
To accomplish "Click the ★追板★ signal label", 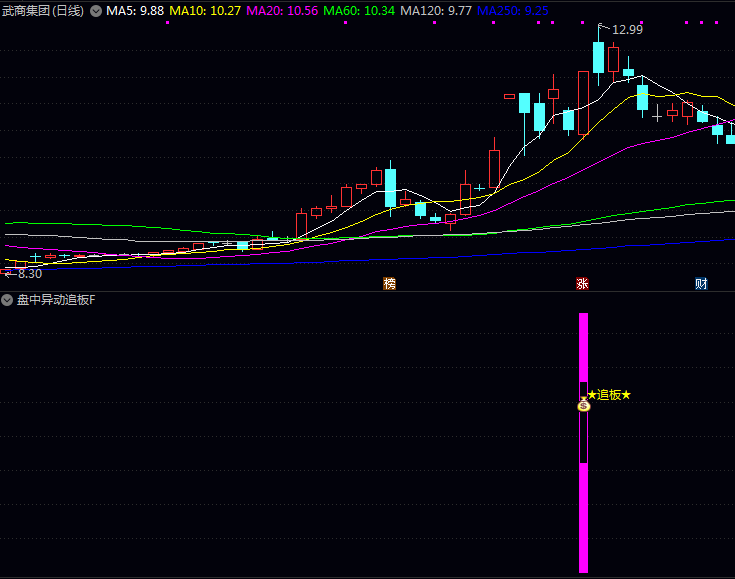I will tap(609, 395).
